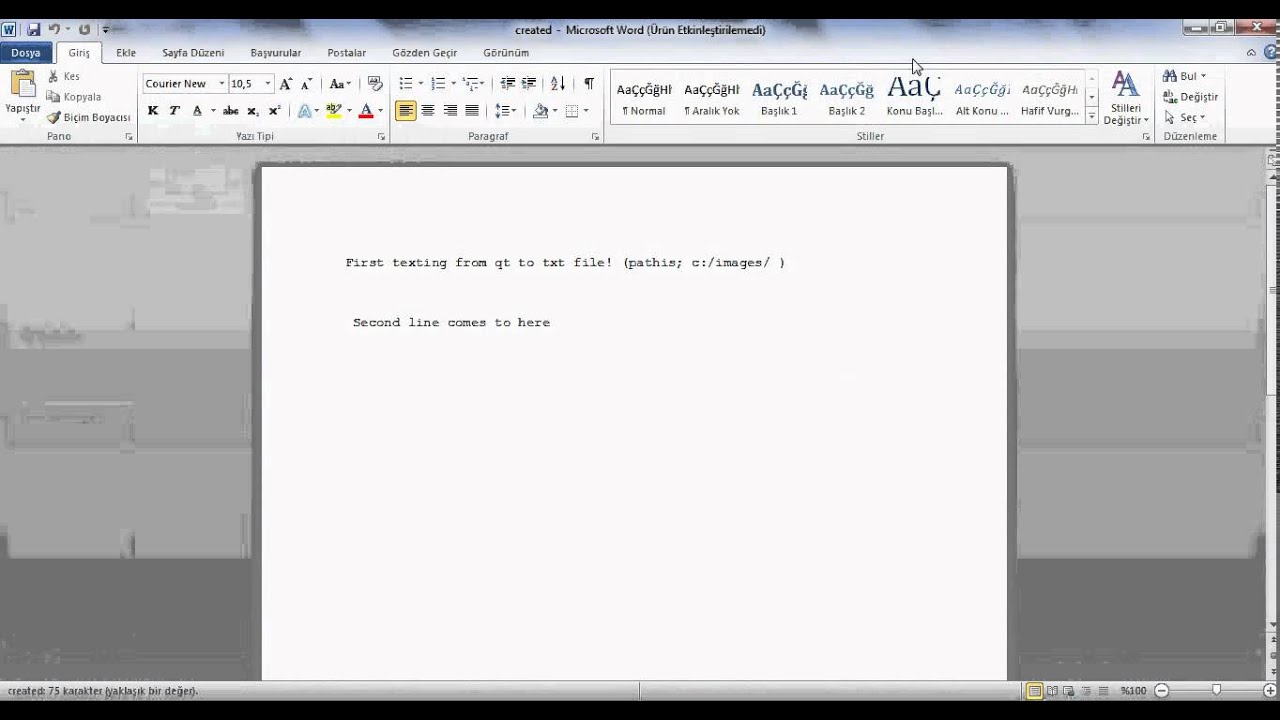This screenshot has width=1280, height=720.
Task: Open the change case Aa dropdown
Action: 341,84
